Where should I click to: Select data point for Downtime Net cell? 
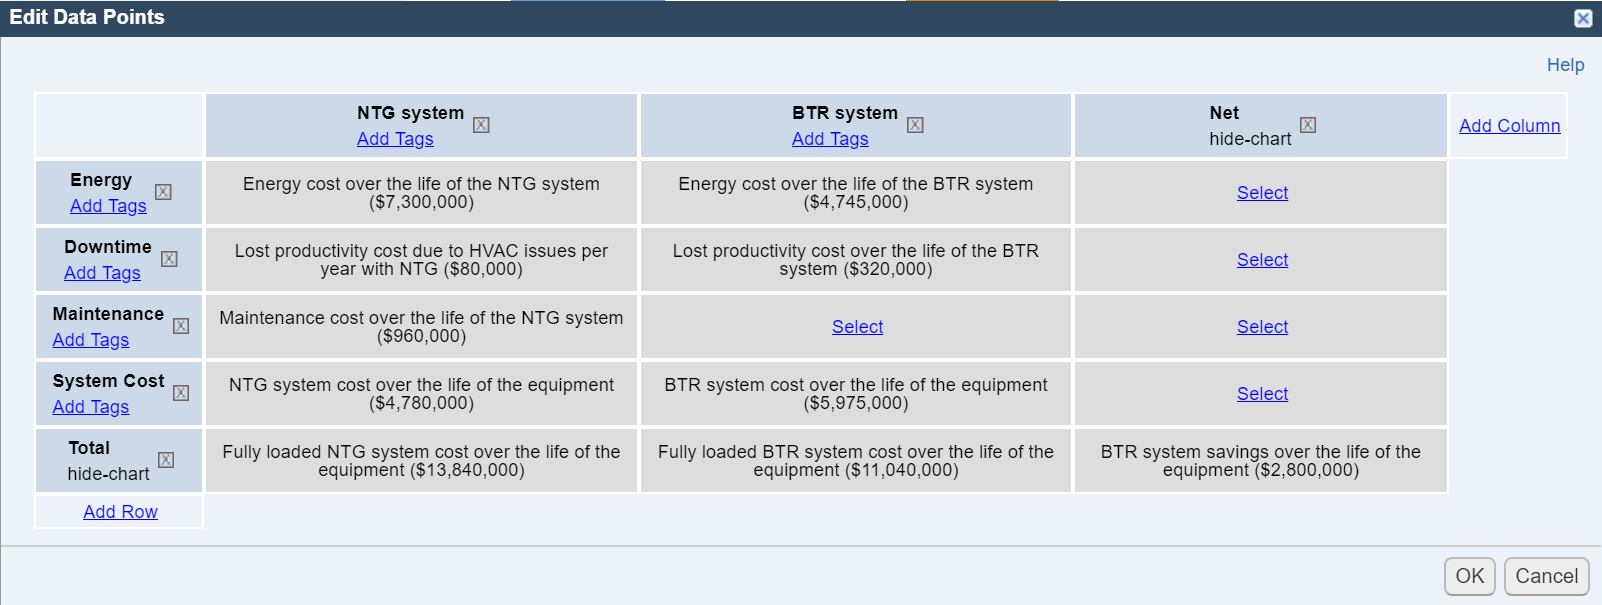(1262, 260)
